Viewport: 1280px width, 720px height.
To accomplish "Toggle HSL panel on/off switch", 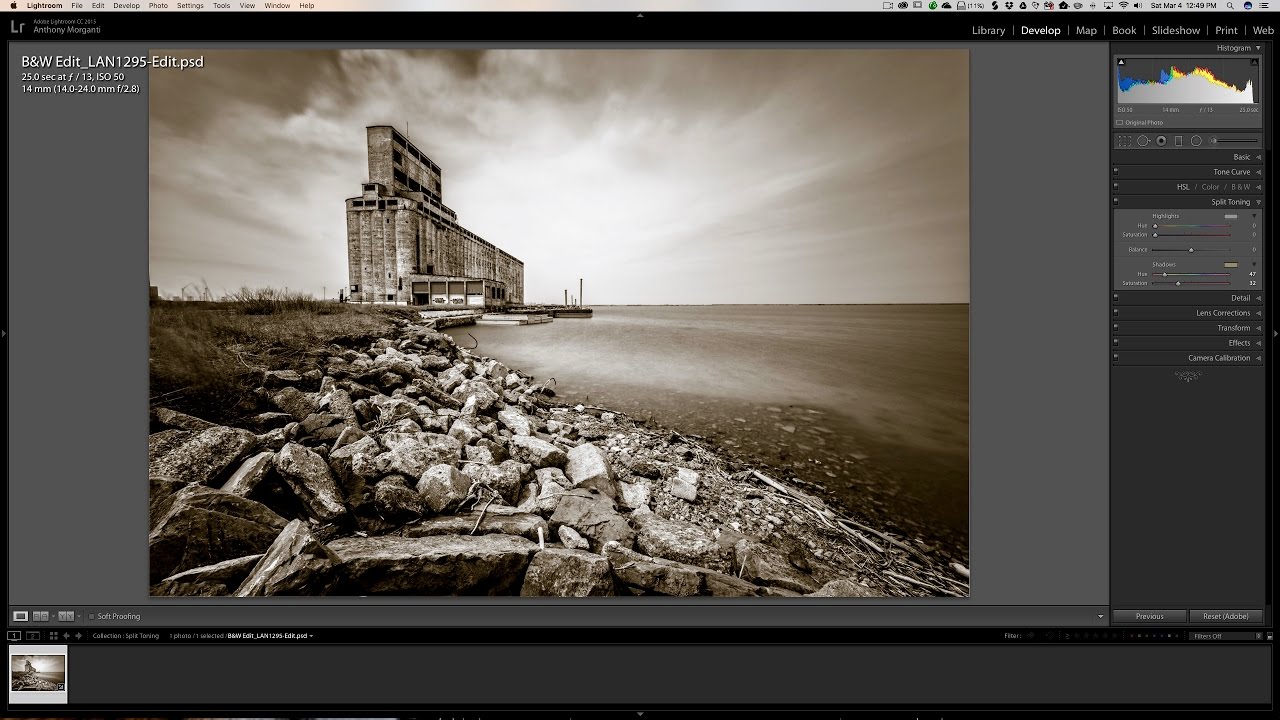I will coord(1116,187).
